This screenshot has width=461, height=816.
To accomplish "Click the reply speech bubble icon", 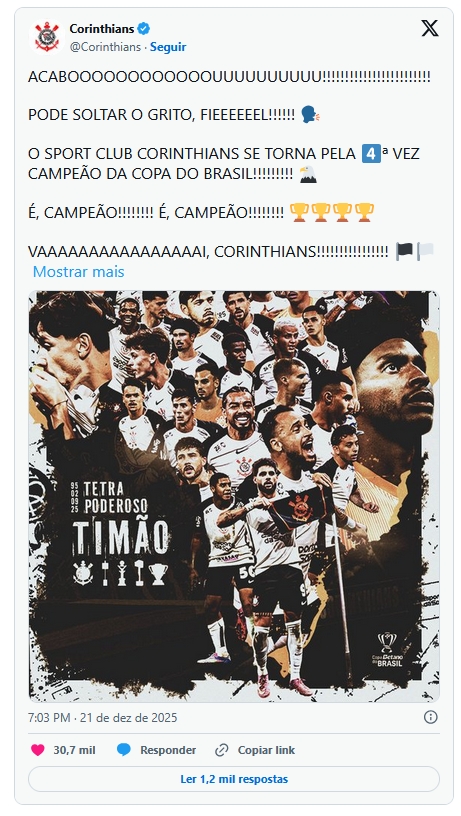I will pos(123,750).
